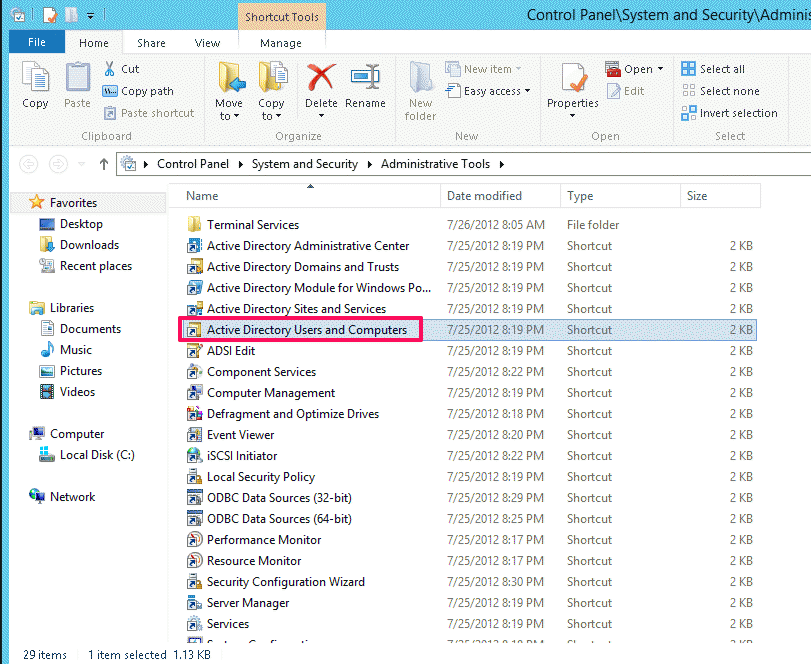This screenshot has width=811, height=664.
Task: Switch to the Home ribbon tab
Action: tap(94, 43)
